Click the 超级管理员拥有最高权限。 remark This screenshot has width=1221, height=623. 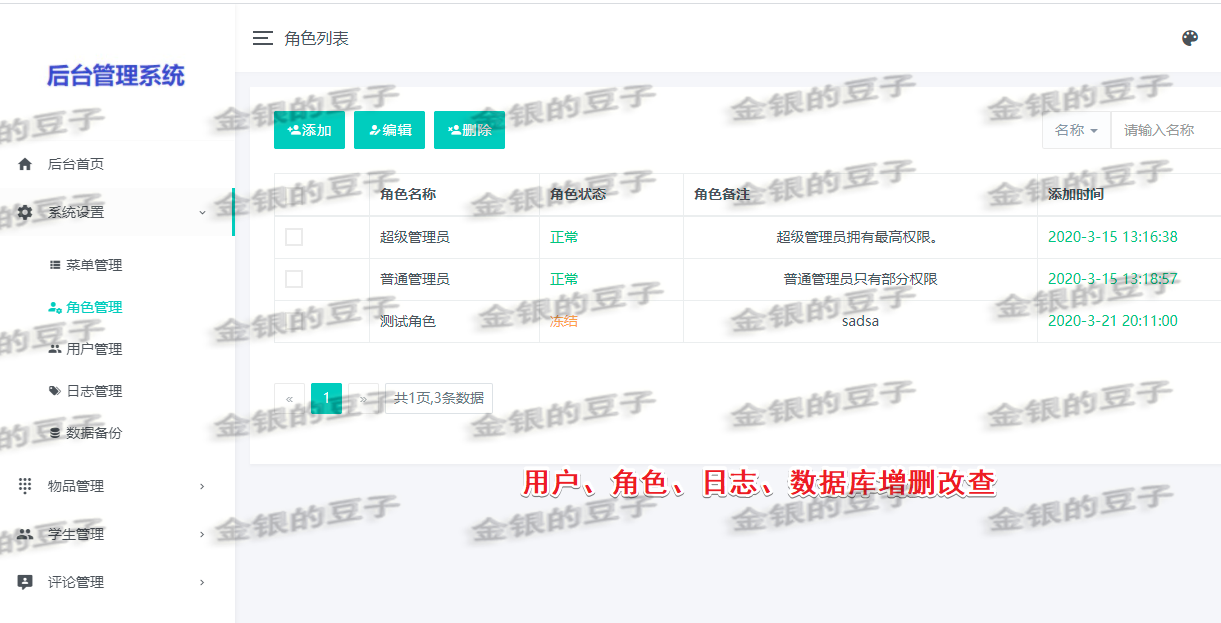pos(861,237)
